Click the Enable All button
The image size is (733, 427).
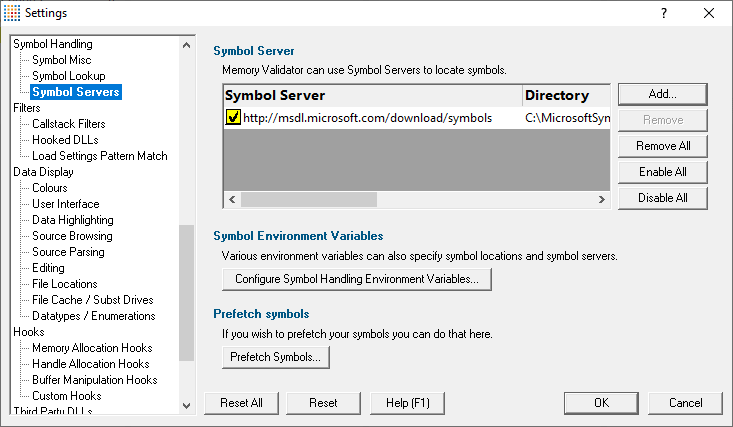coord(662,172)
